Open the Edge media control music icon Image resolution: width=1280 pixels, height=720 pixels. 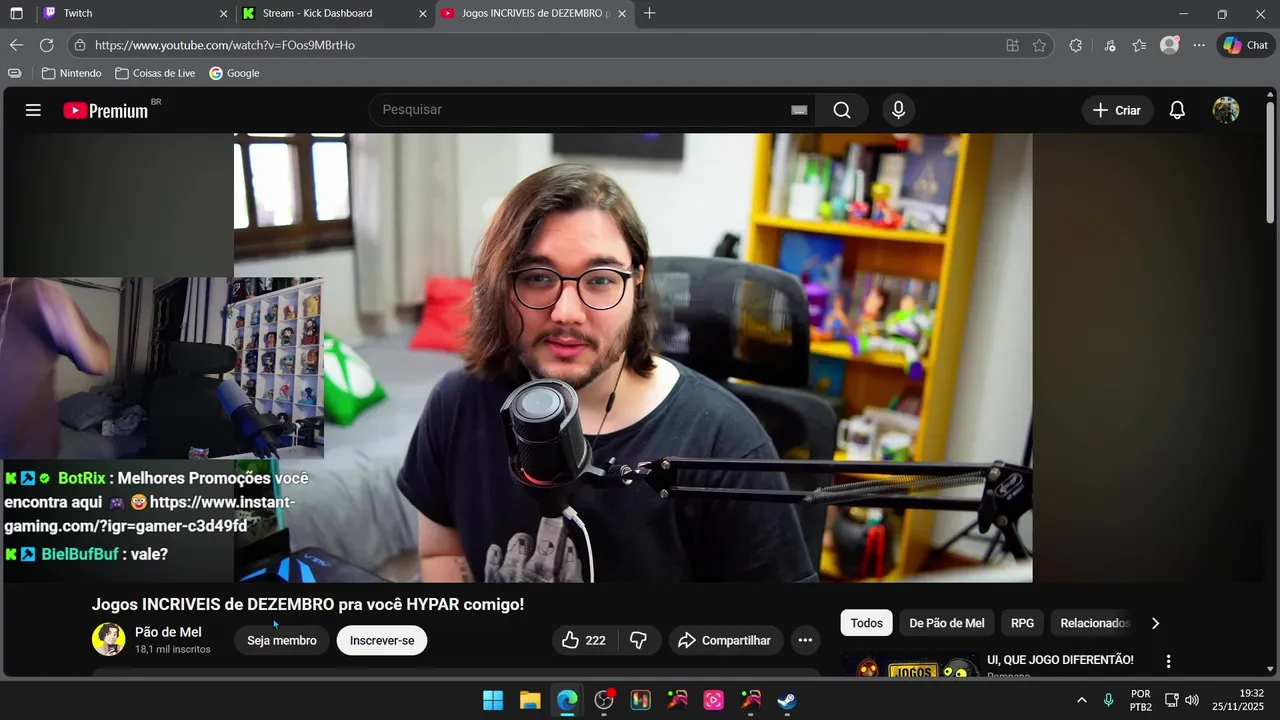click(1109, 45)
